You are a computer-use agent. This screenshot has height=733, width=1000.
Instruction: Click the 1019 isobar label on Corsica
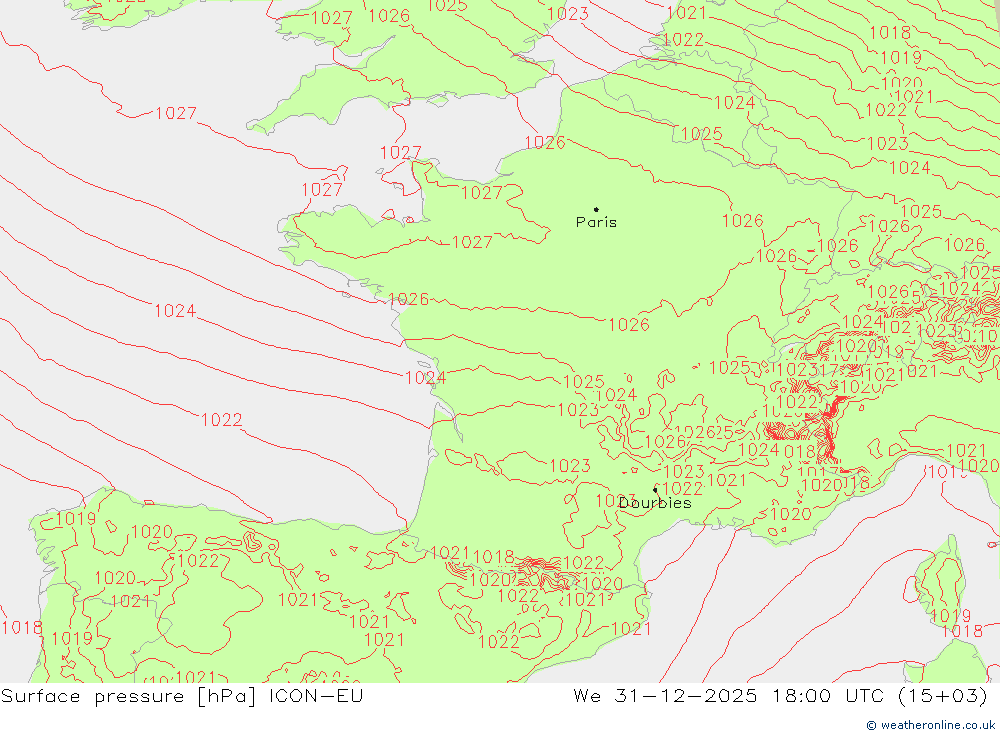[950, 616]
